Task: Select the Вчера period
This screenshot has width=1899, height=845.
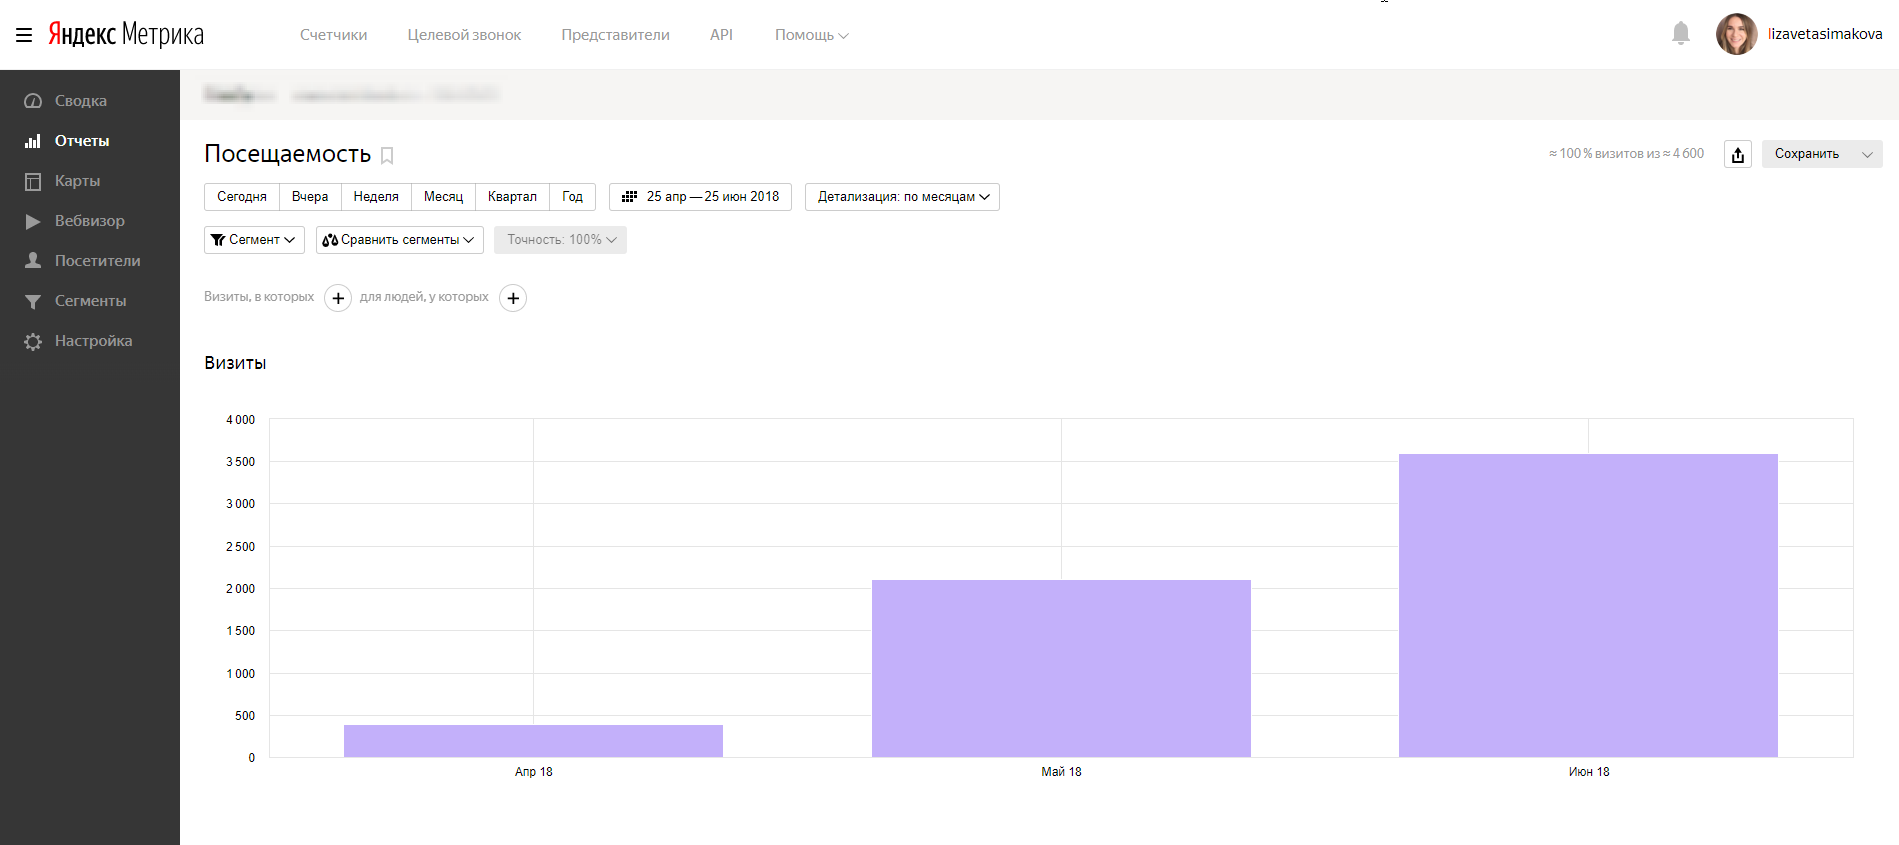Action: click(x=310, y=197)
